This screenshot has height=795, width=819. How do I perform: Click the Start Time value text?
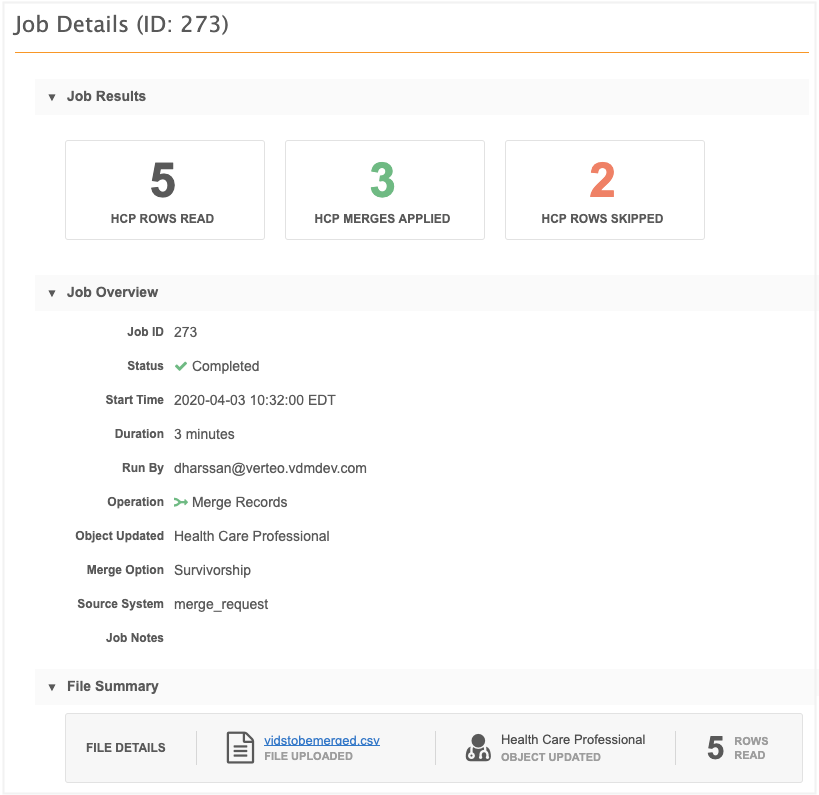pos(254,400)
